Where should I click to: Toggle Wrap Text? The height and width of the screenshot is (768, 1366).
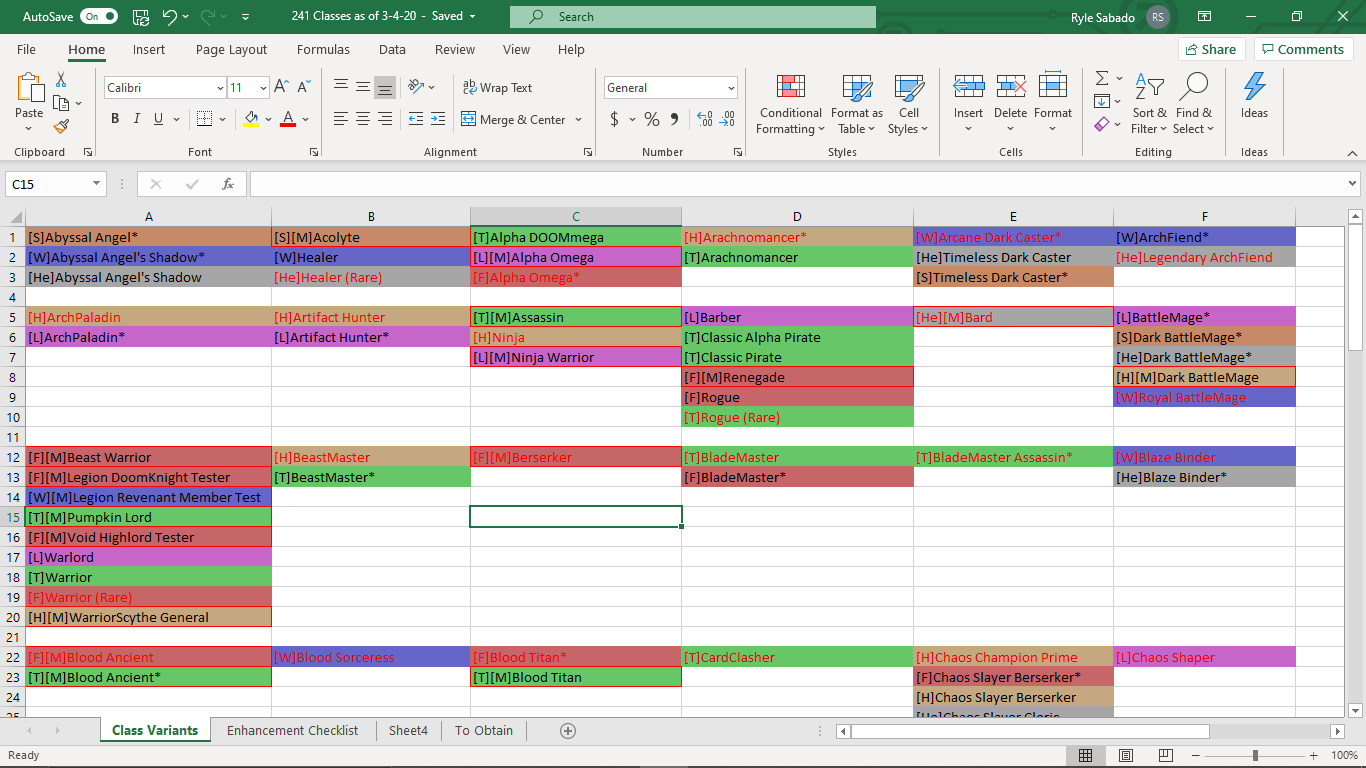[497, 88]
